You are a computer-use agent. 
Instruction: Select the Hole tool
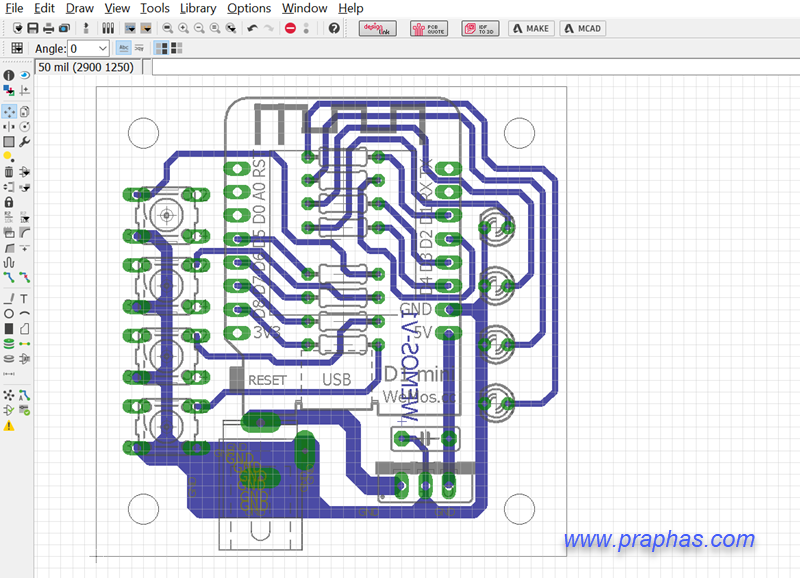tap(9, 359)
